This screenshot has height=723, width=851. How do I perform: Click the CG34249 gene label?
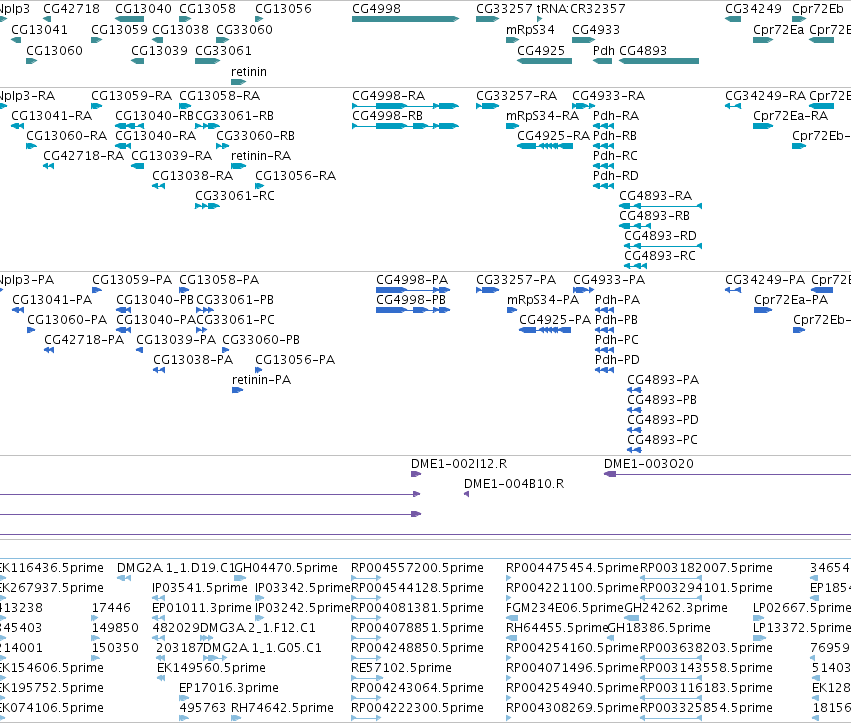coord(753,9)
